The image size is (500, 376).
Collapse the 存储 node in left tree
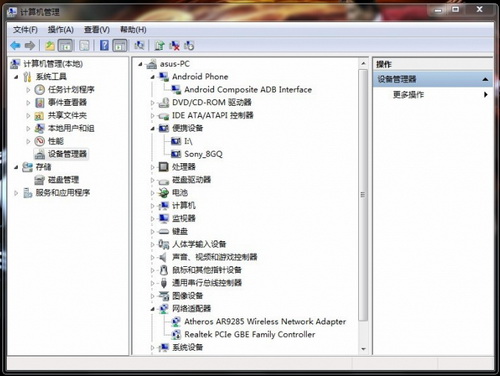click(16, 167)
